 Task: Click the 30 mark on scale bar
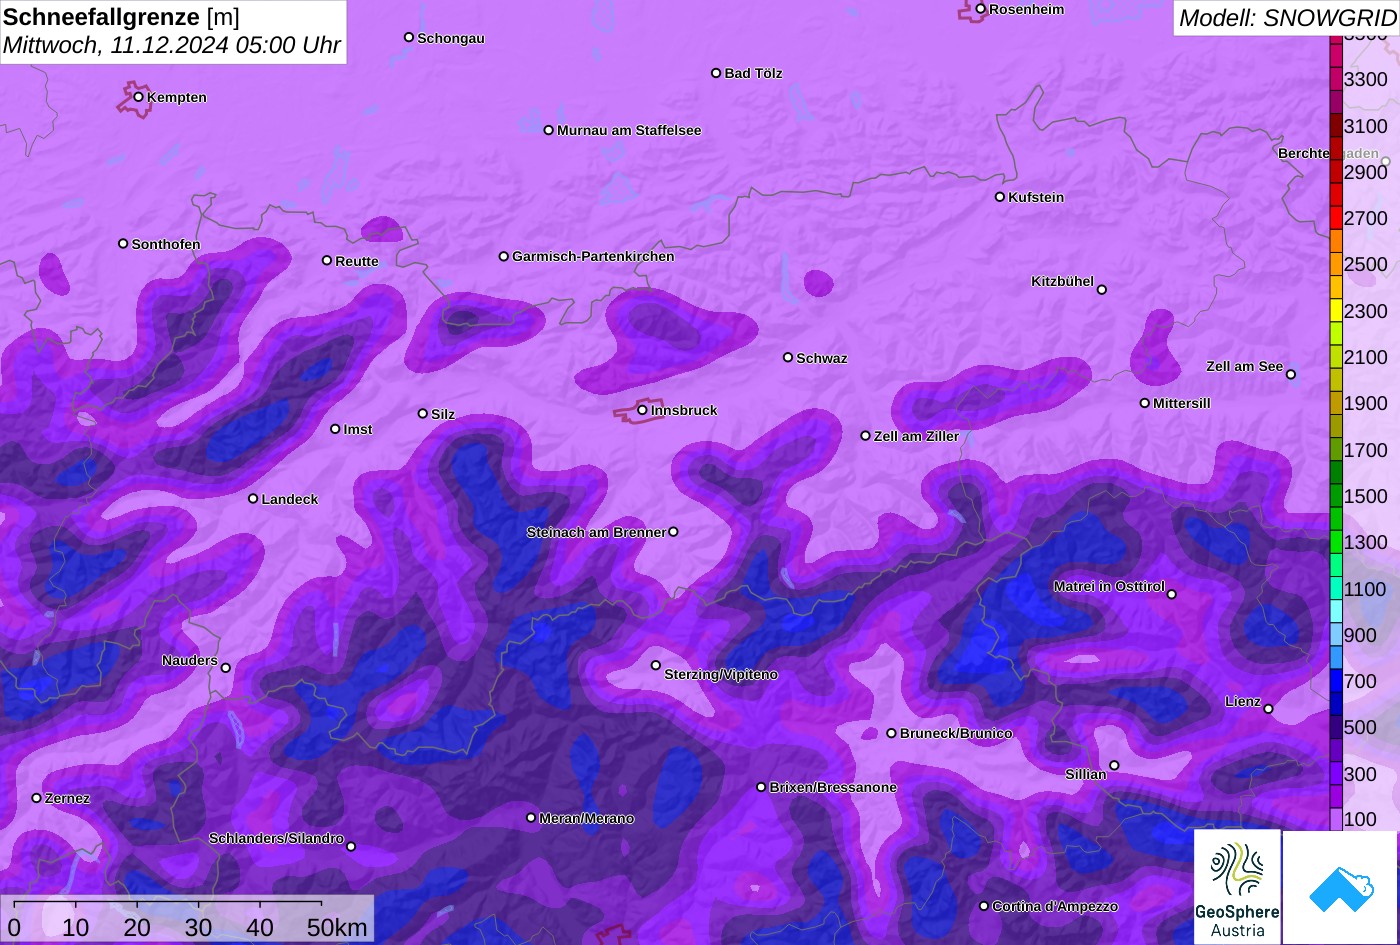pos(198,928)
